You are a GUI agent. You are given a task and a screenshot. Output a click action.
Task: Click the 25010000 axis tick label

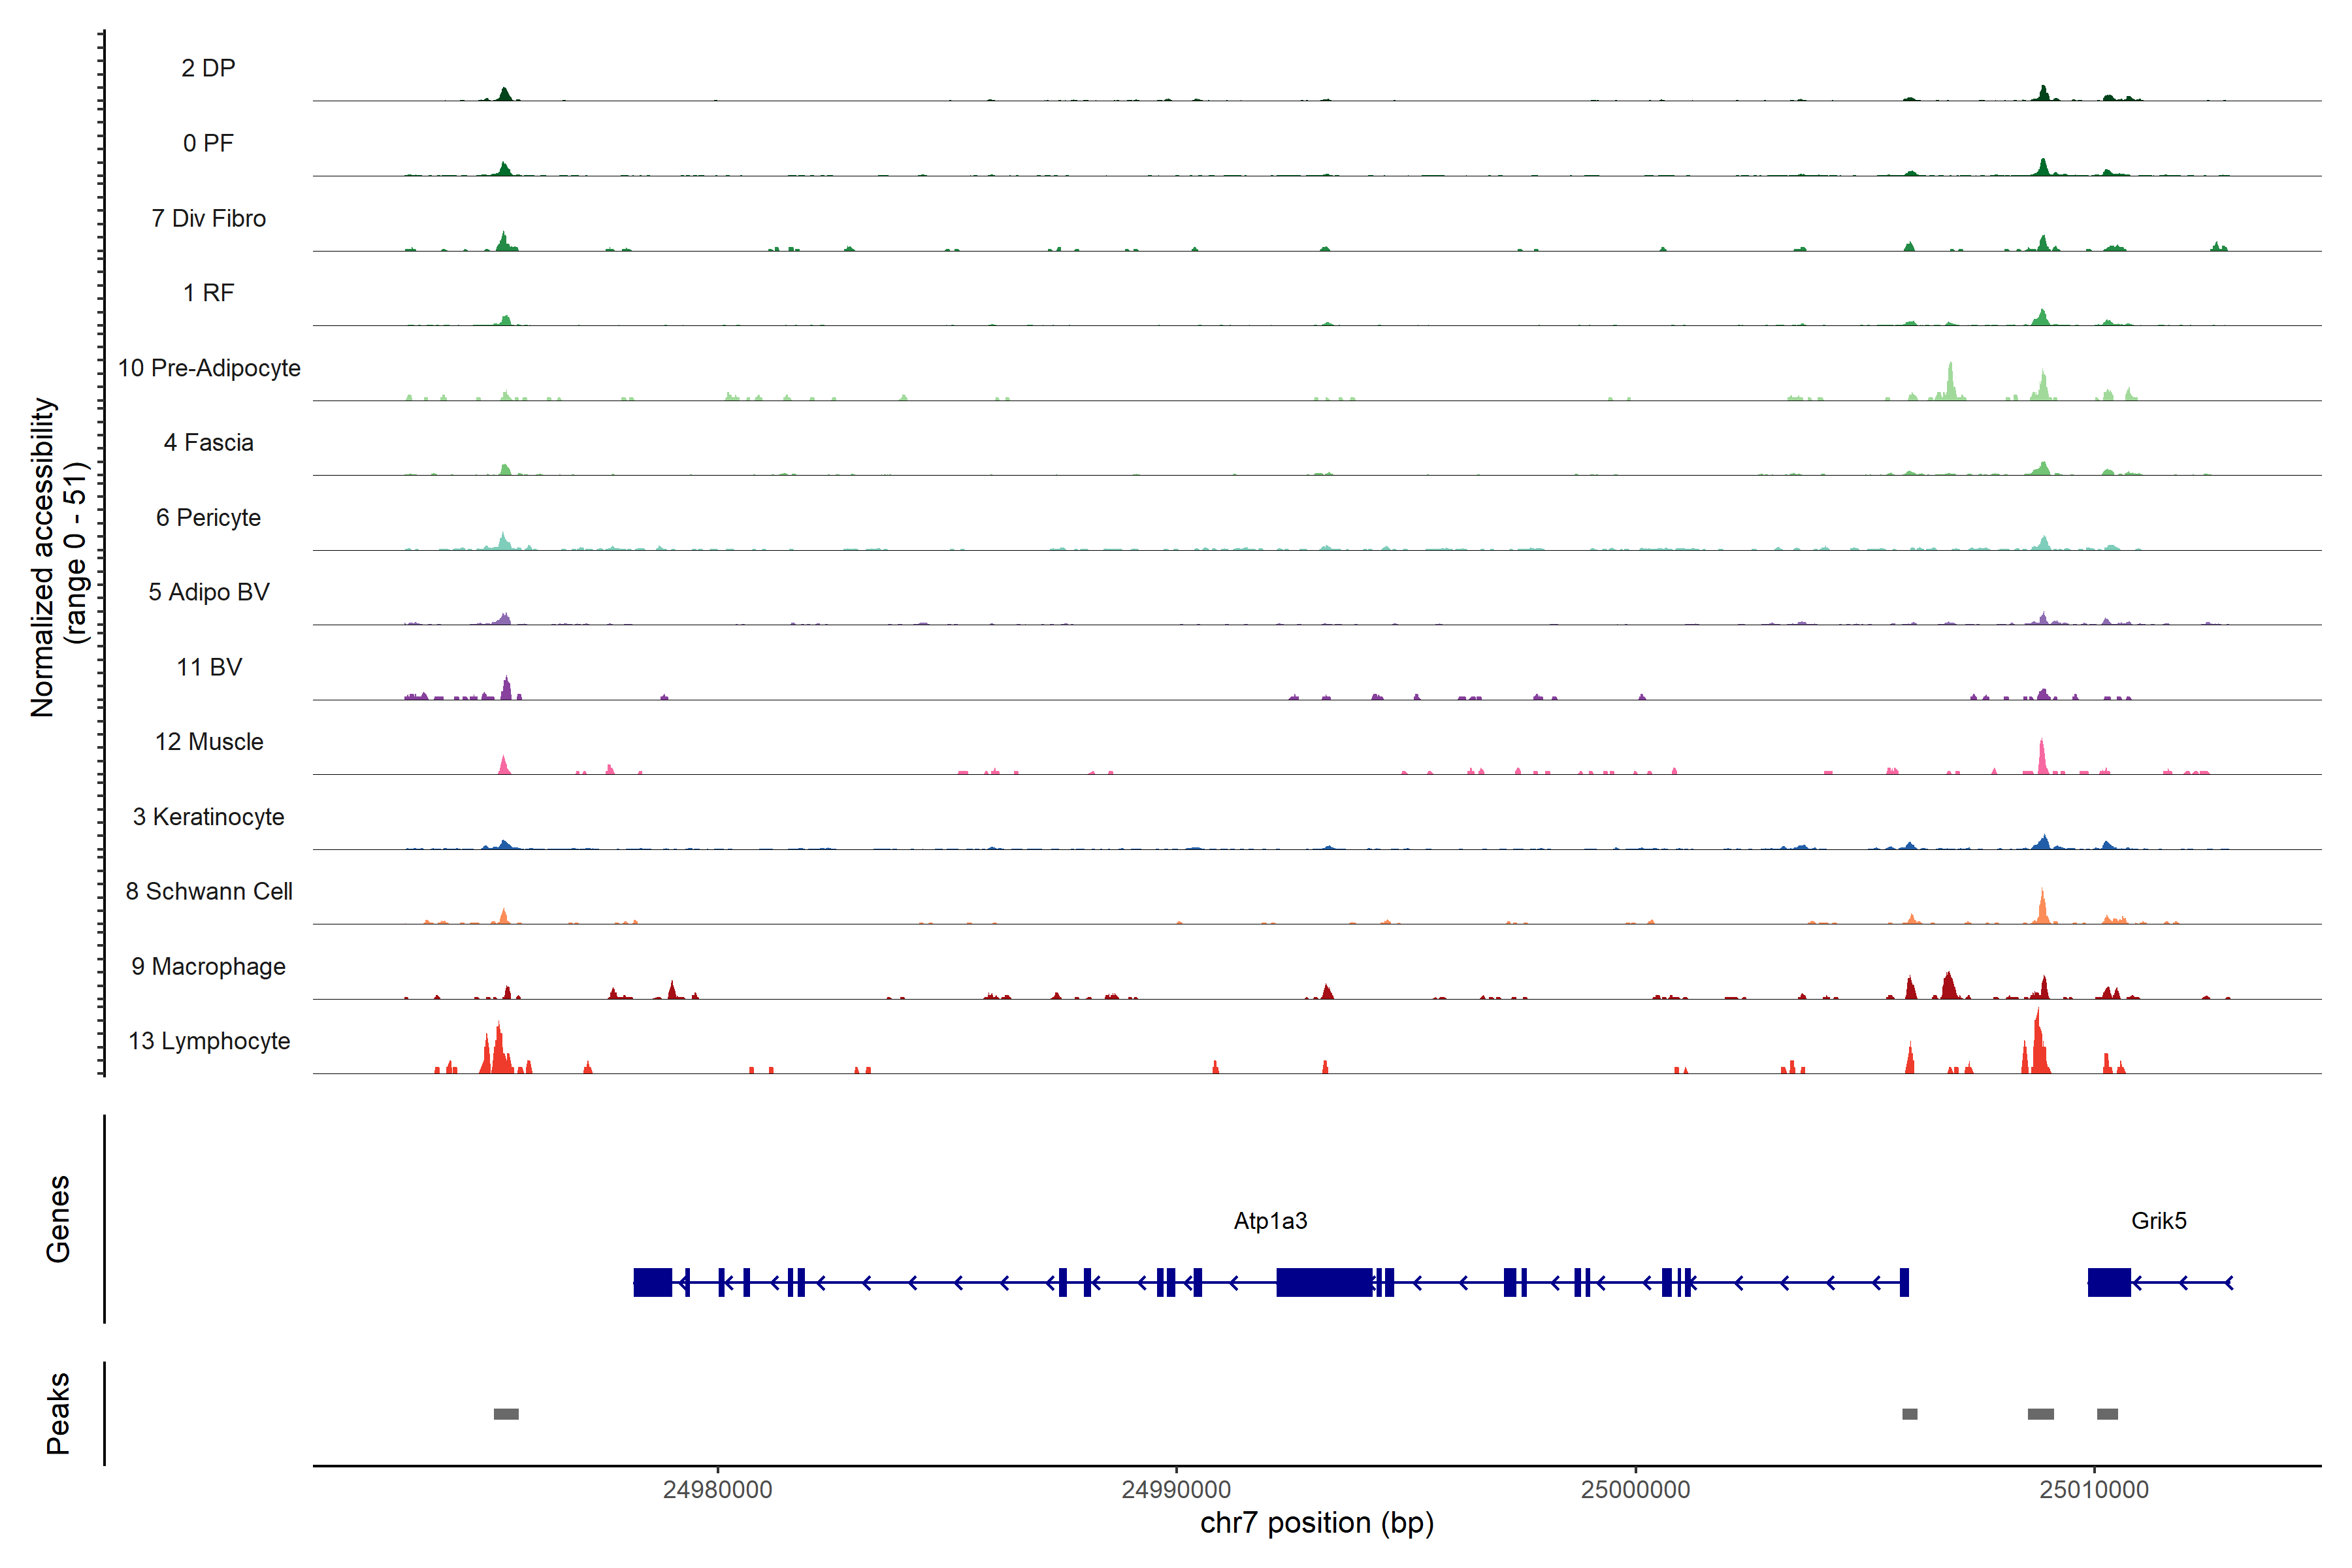(x=2094, y=1490)
